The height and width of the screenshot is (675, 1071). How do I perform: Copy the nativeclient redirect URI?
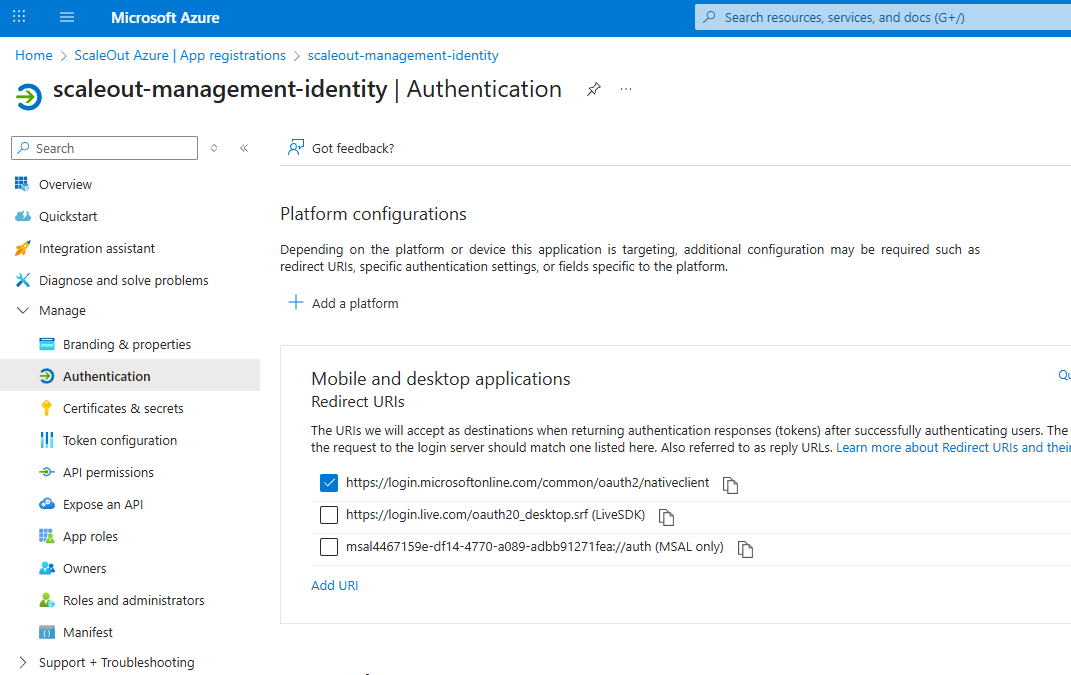pyautogui.click(x=730, y=485)
